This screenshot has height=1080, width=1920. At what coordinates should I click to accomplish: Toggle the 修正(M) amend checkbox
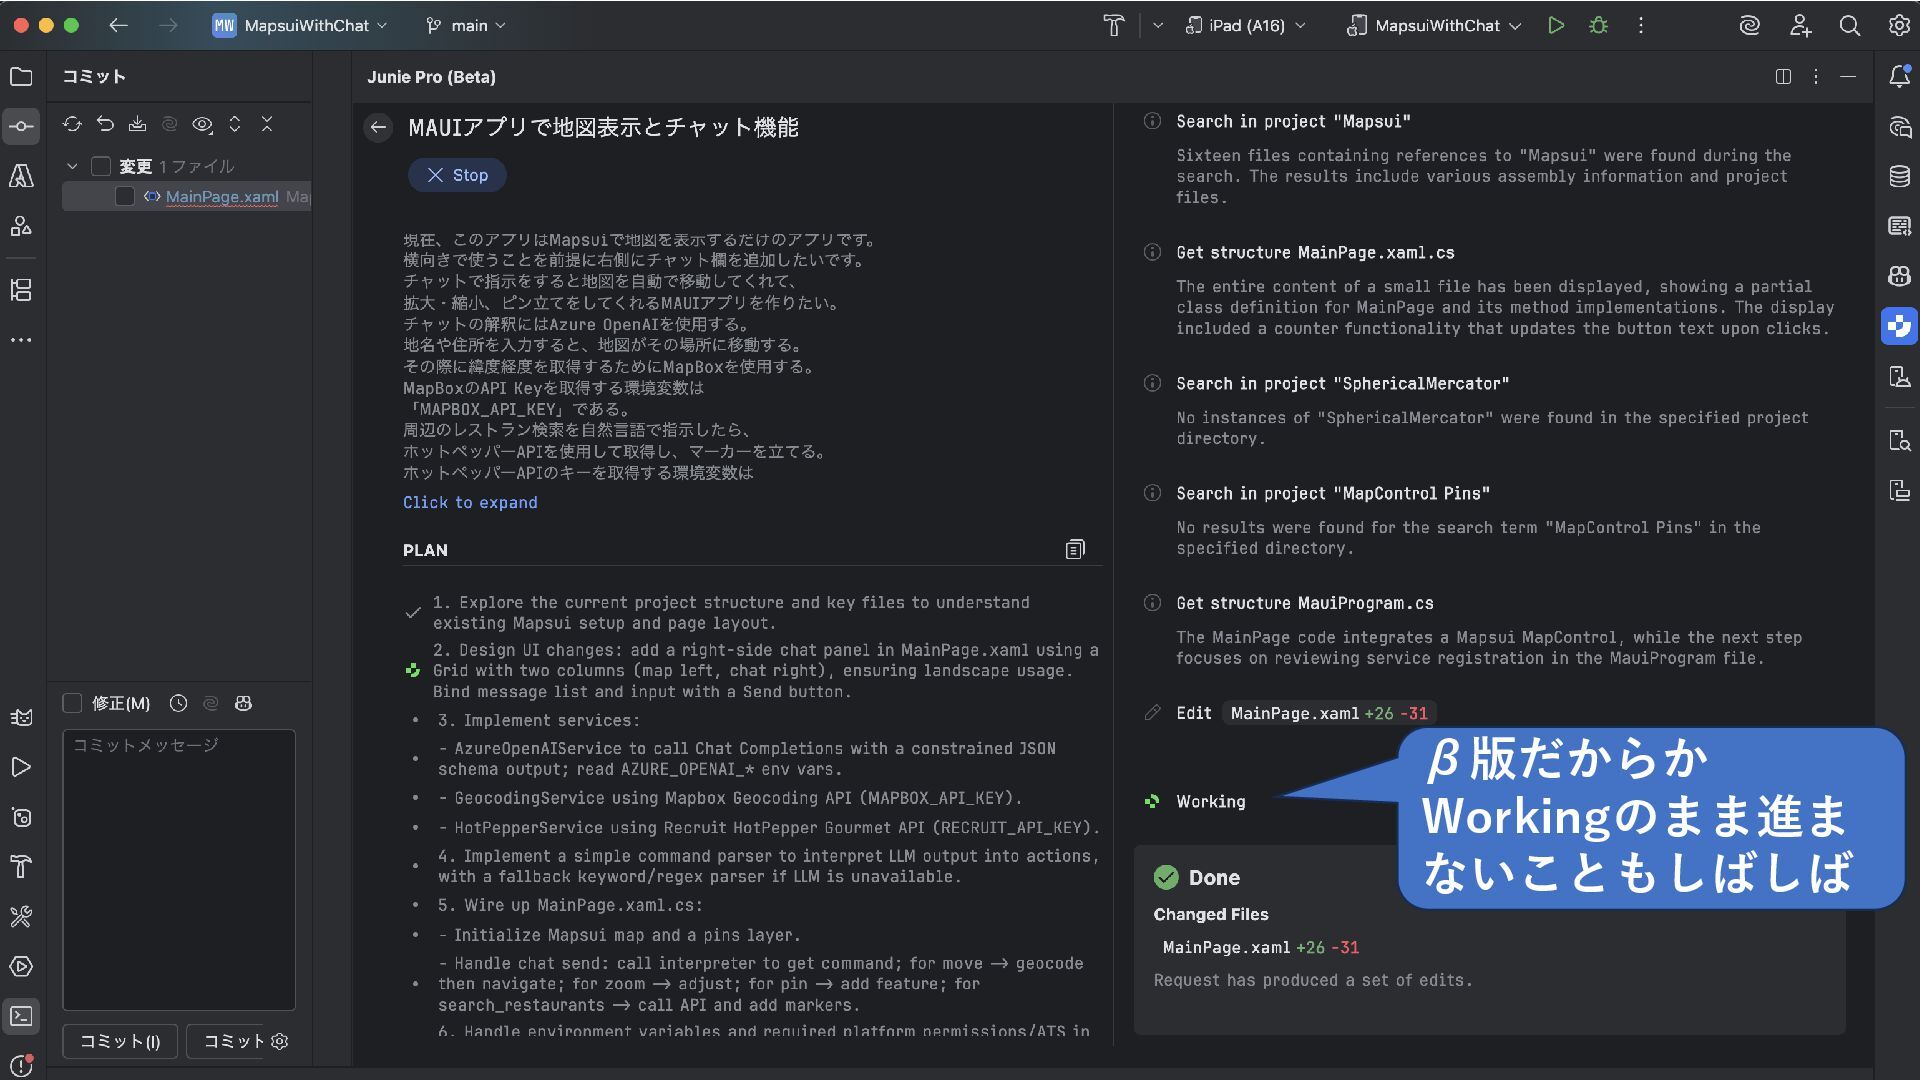click(x=72, y=703)
